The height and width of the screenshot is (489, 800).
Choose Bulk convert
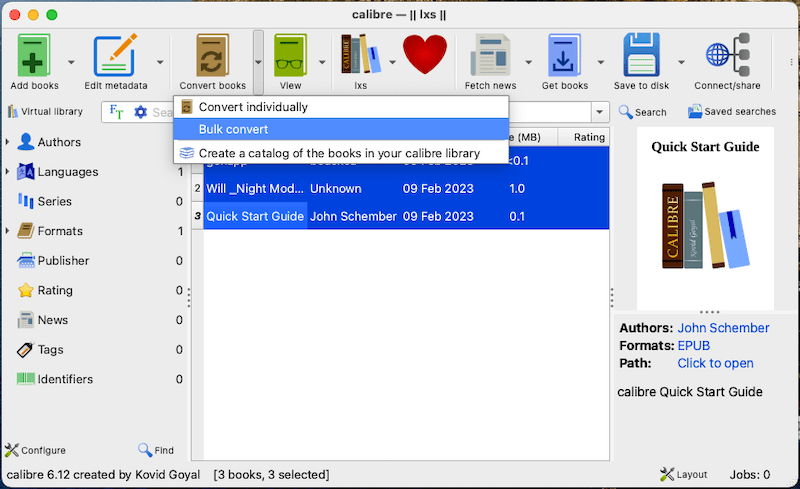pos(341,130)
